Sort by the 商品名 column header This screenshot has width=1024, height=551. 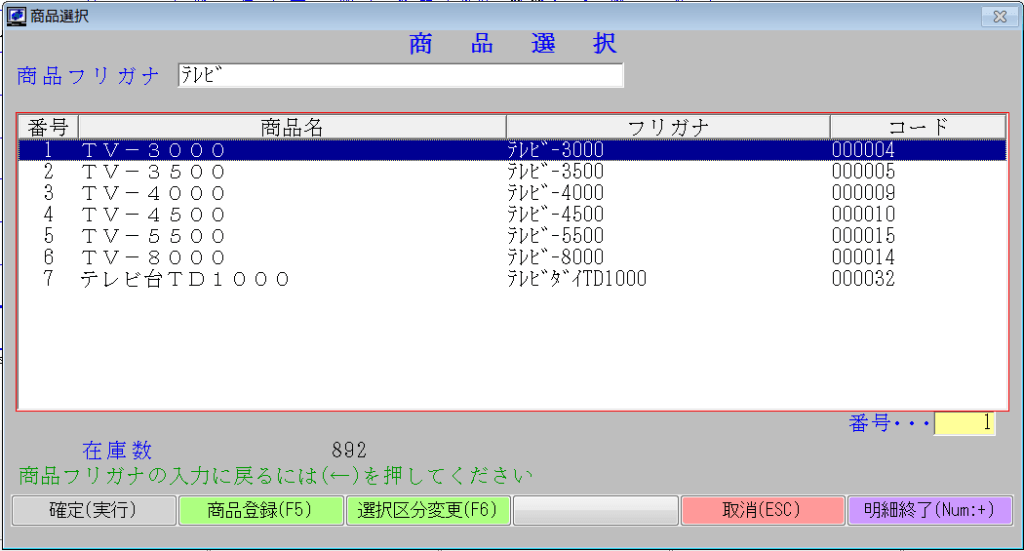click(292, 127)
